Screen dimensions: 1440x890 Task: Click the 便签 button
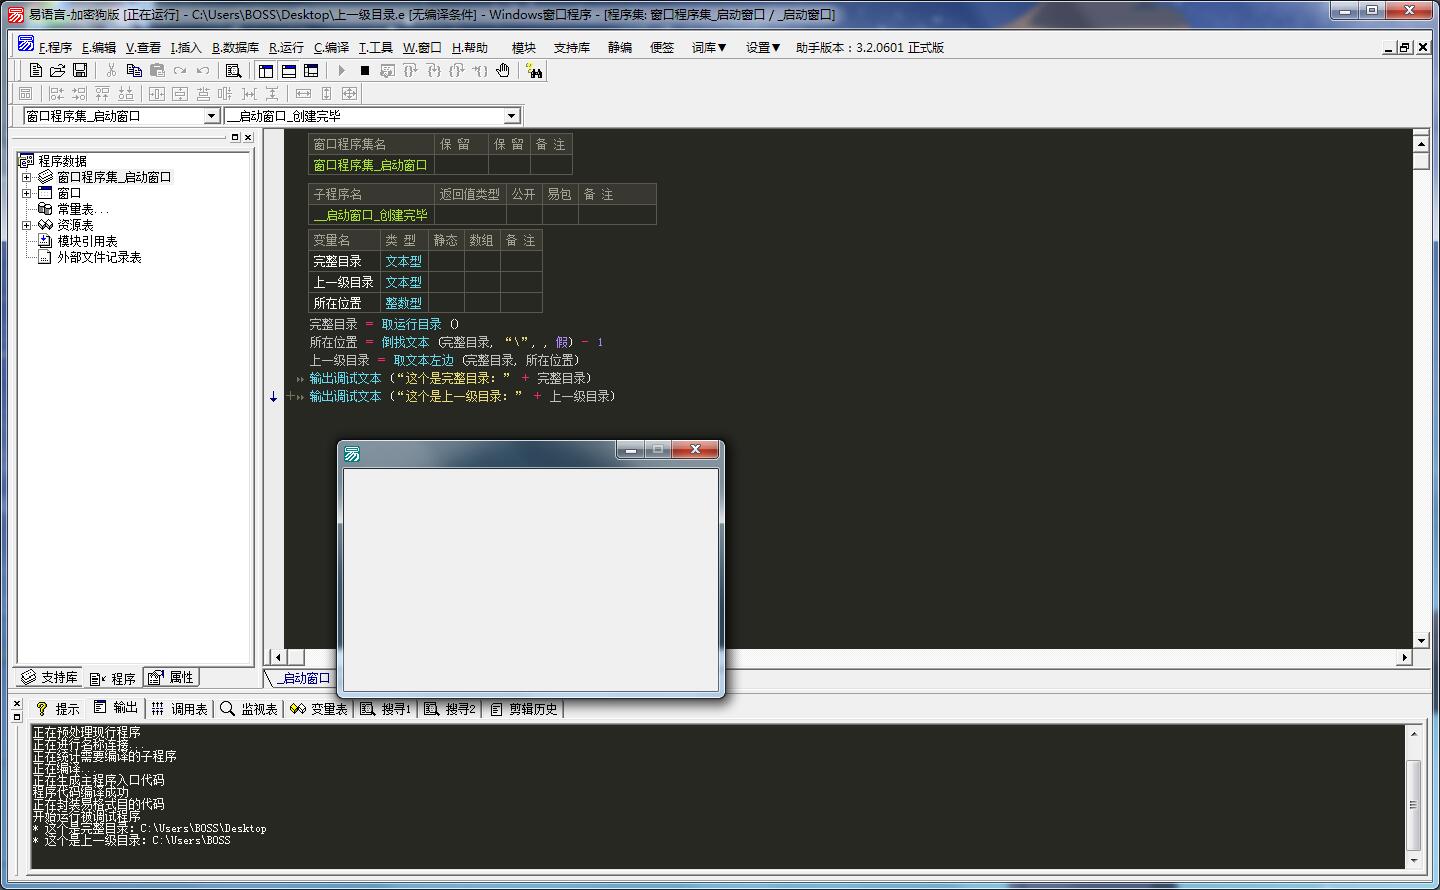point(662,47)
